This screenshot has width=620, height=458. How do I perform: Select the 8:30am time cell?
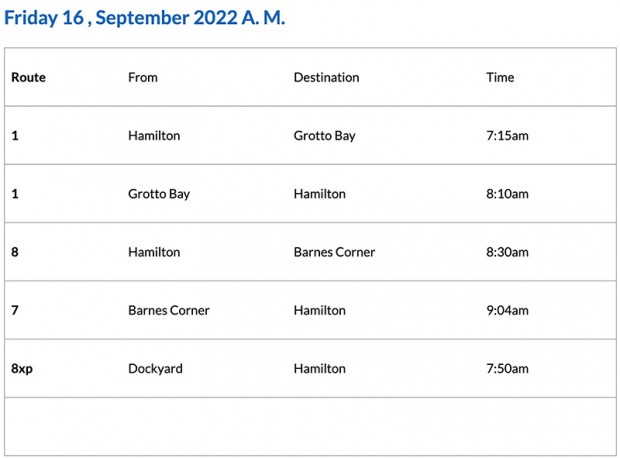(507, 252)
